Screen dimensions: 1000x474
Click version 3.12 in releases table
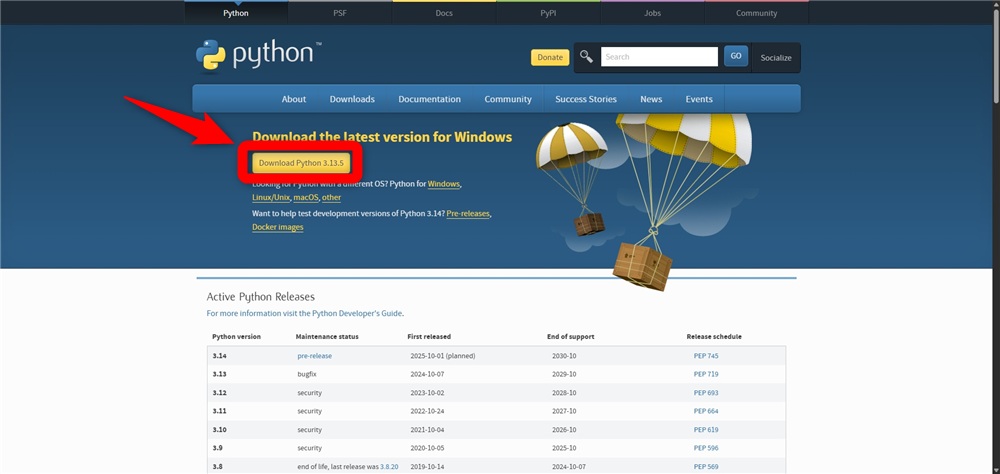coord(219,393)
